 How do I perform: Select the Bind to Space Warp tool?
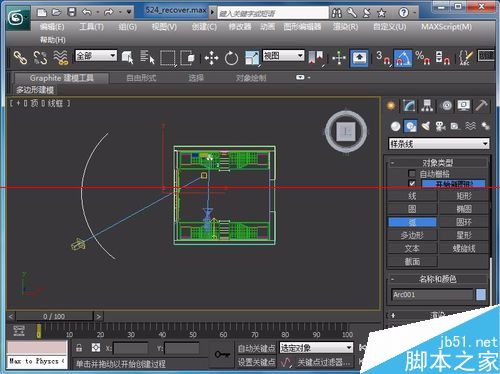61,57
